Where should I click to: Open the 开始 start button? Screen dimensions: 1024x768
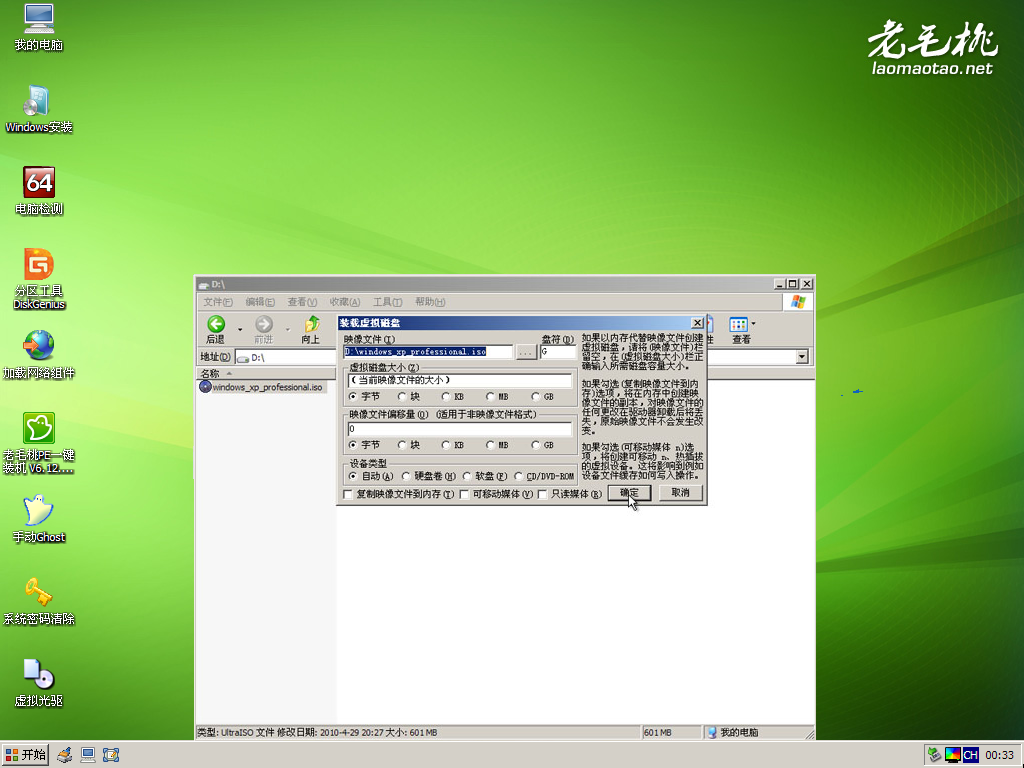(25, 755)
